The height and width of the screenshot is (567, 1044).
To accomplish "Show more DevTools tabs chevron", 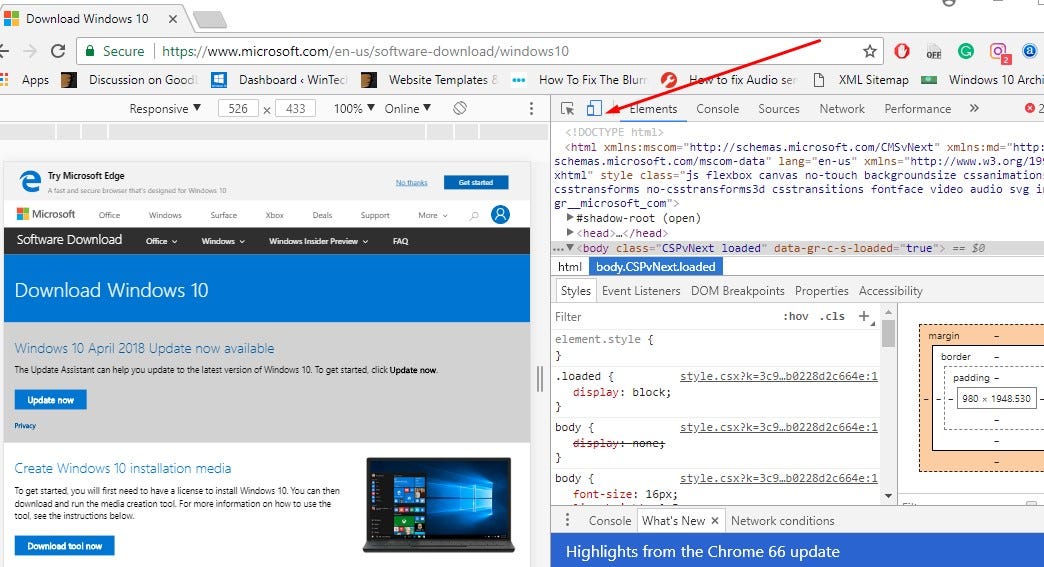I will tap(974, 108).
